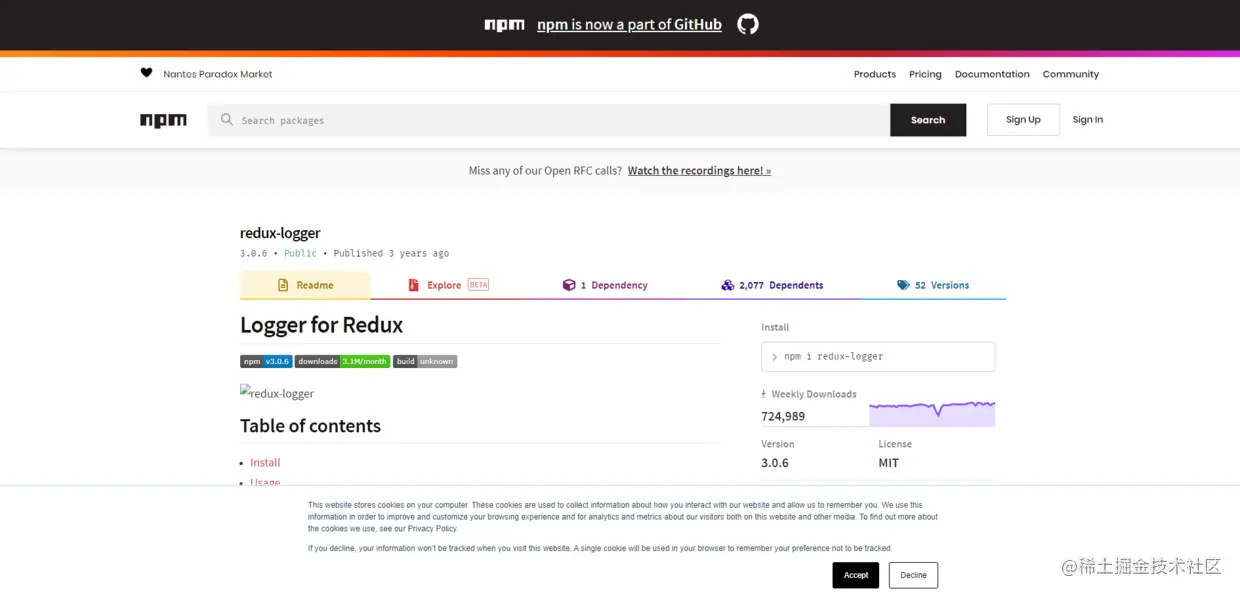Click the 'Public' label under package name
1240x595 pixels.
point(300,254)
